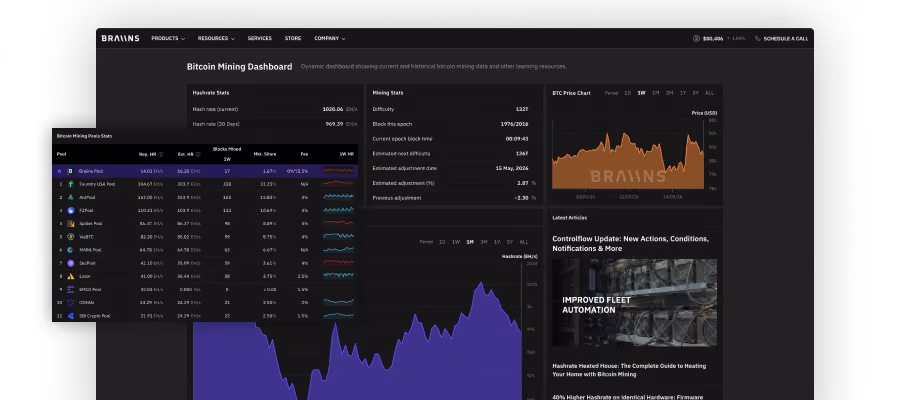Click the Difficulty value 132T
The image size is (908, 400).
[522, 109]
